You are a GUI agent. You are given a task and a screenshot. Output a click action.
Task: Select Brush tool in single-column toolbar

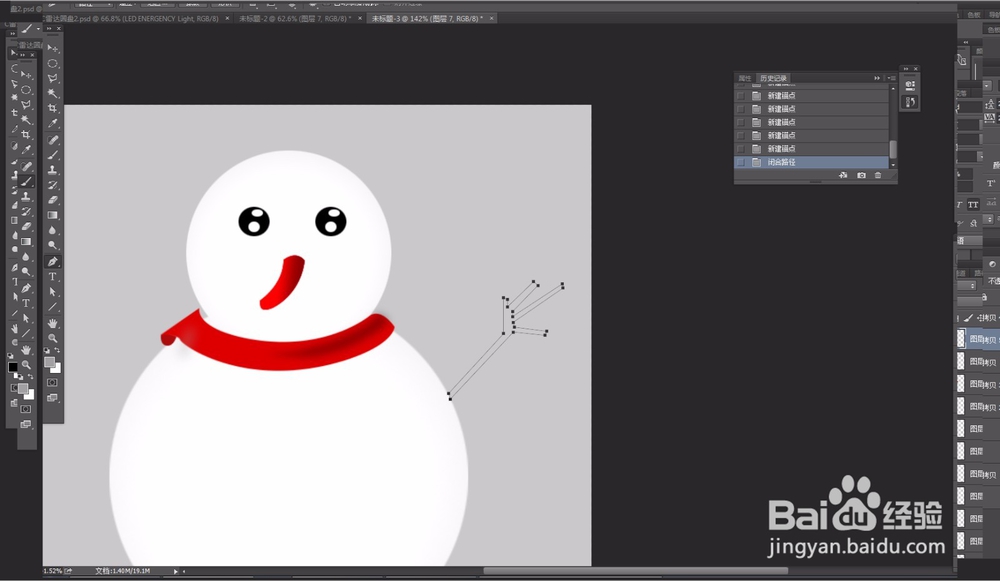pos(52,155)
